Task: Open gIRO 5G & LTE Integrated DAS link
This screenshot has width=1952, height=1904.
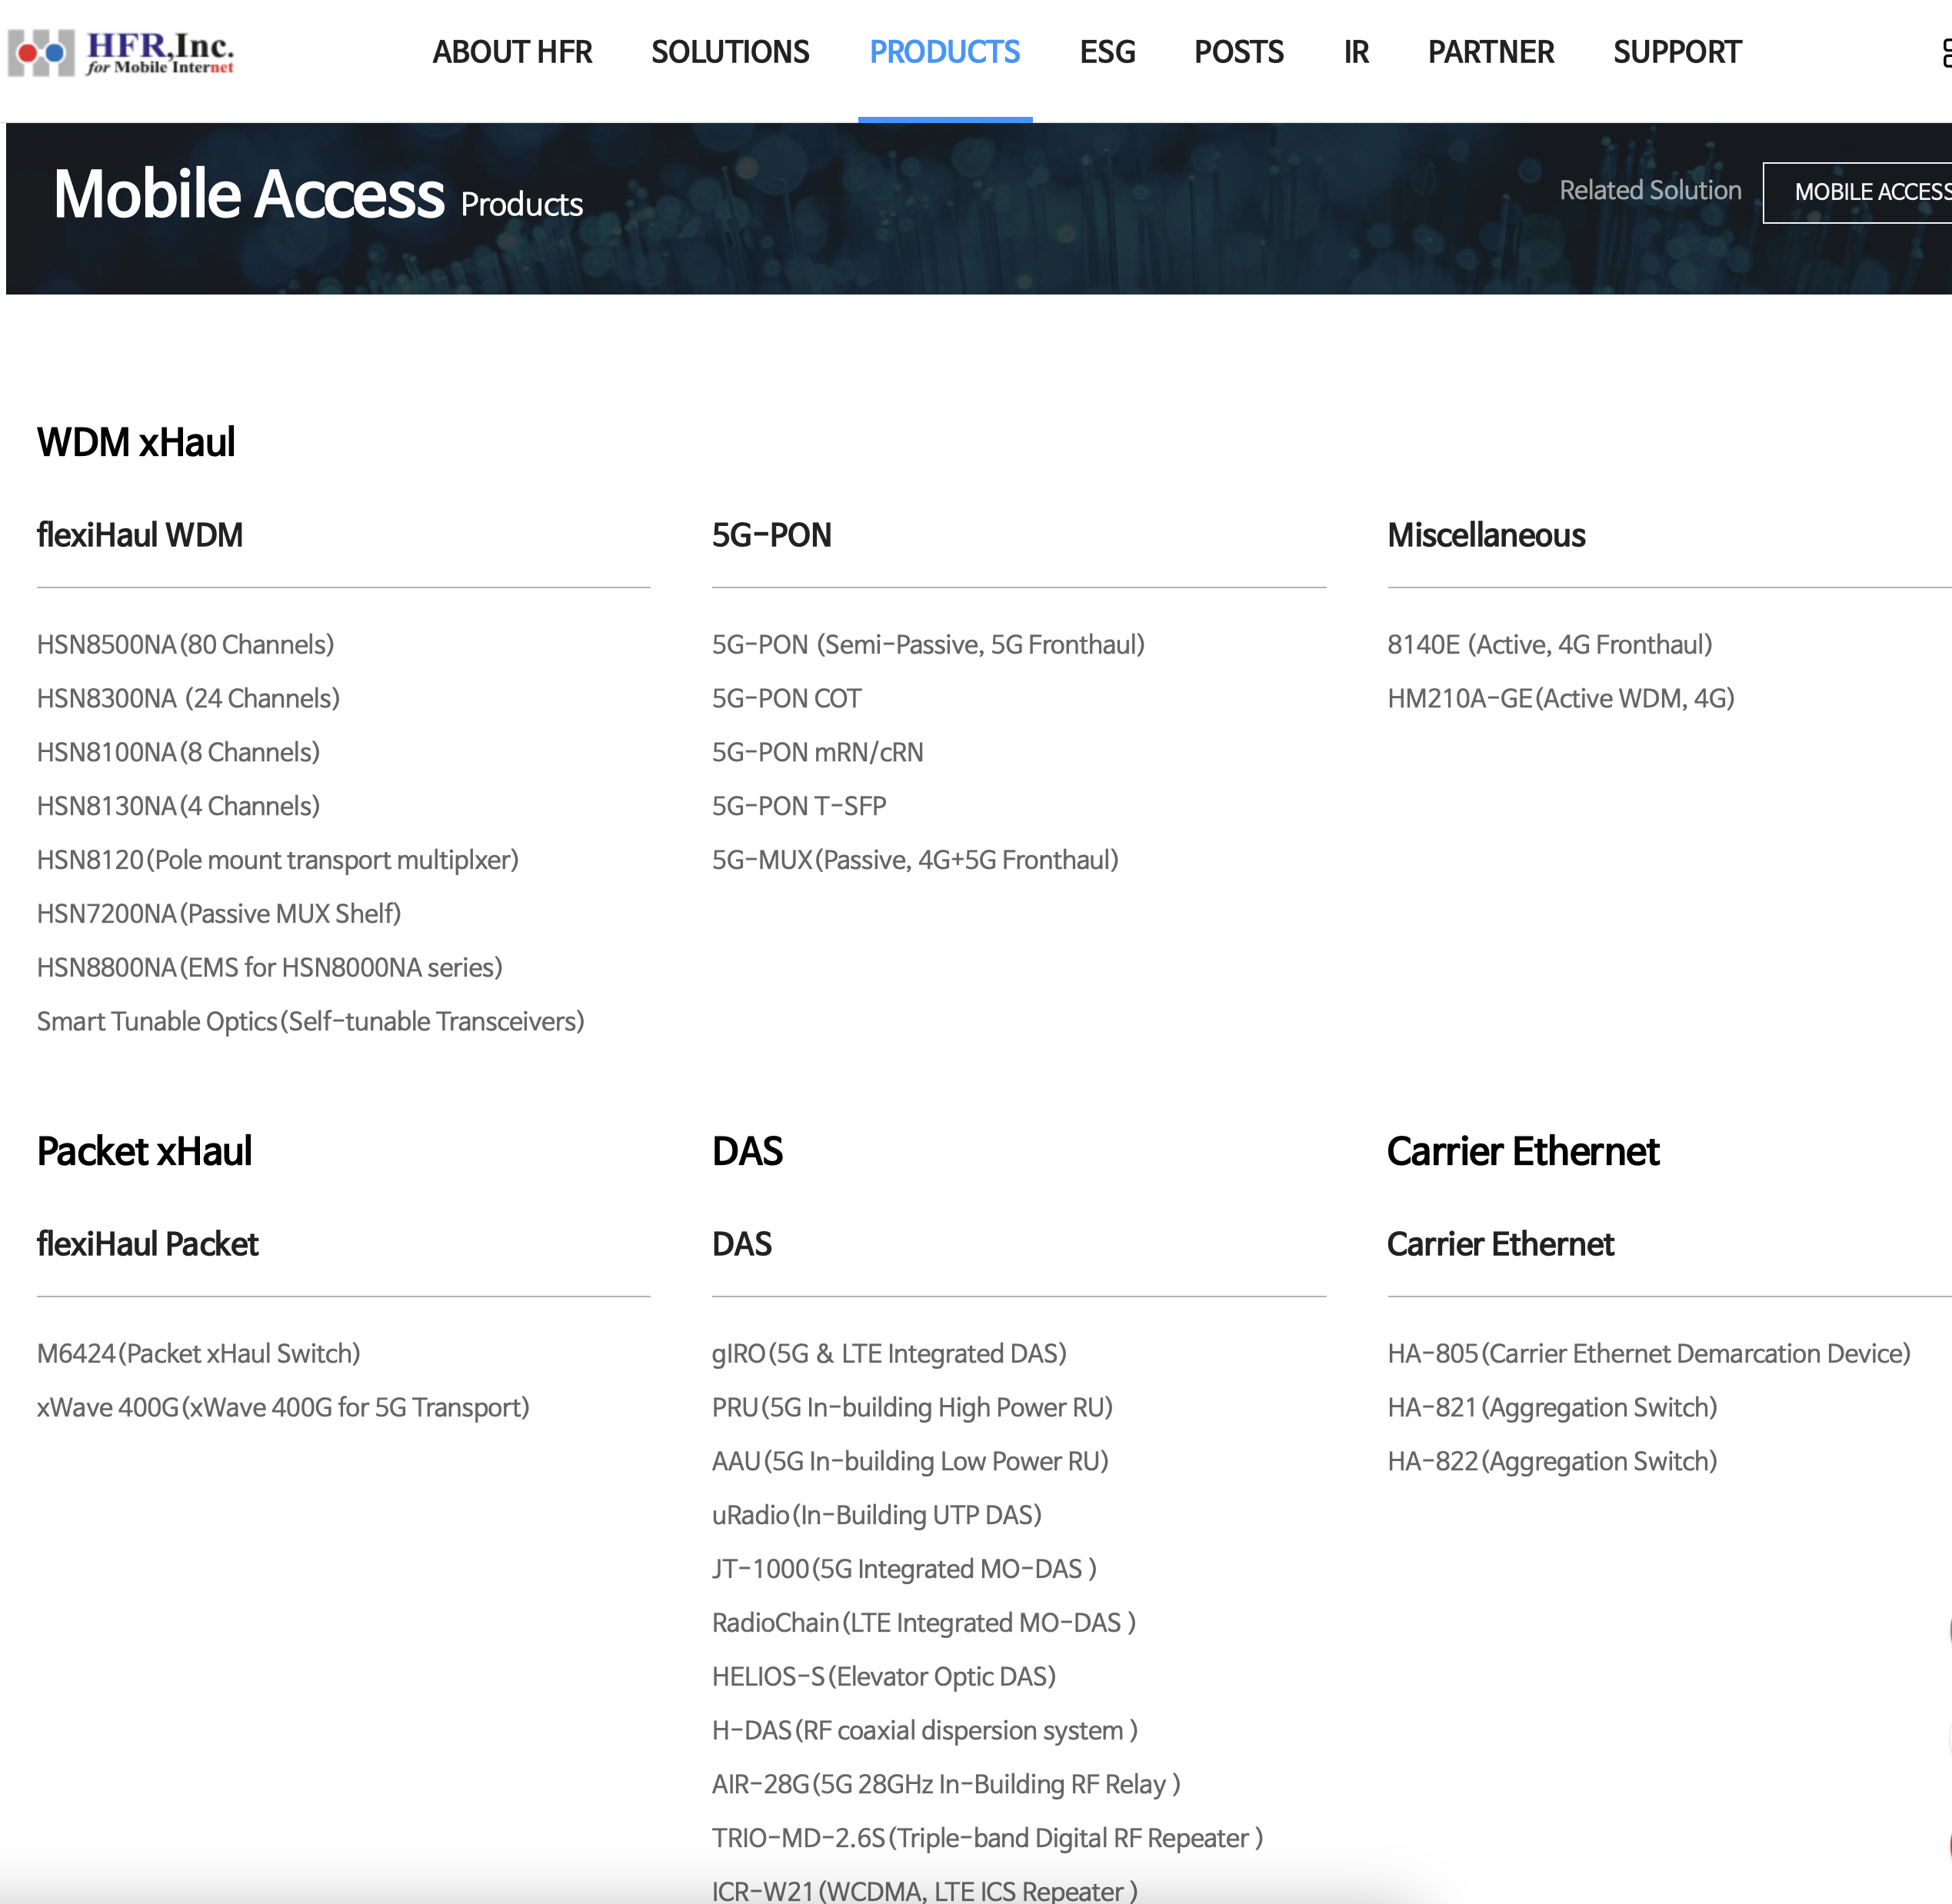Action: (x=889, y=1353)
